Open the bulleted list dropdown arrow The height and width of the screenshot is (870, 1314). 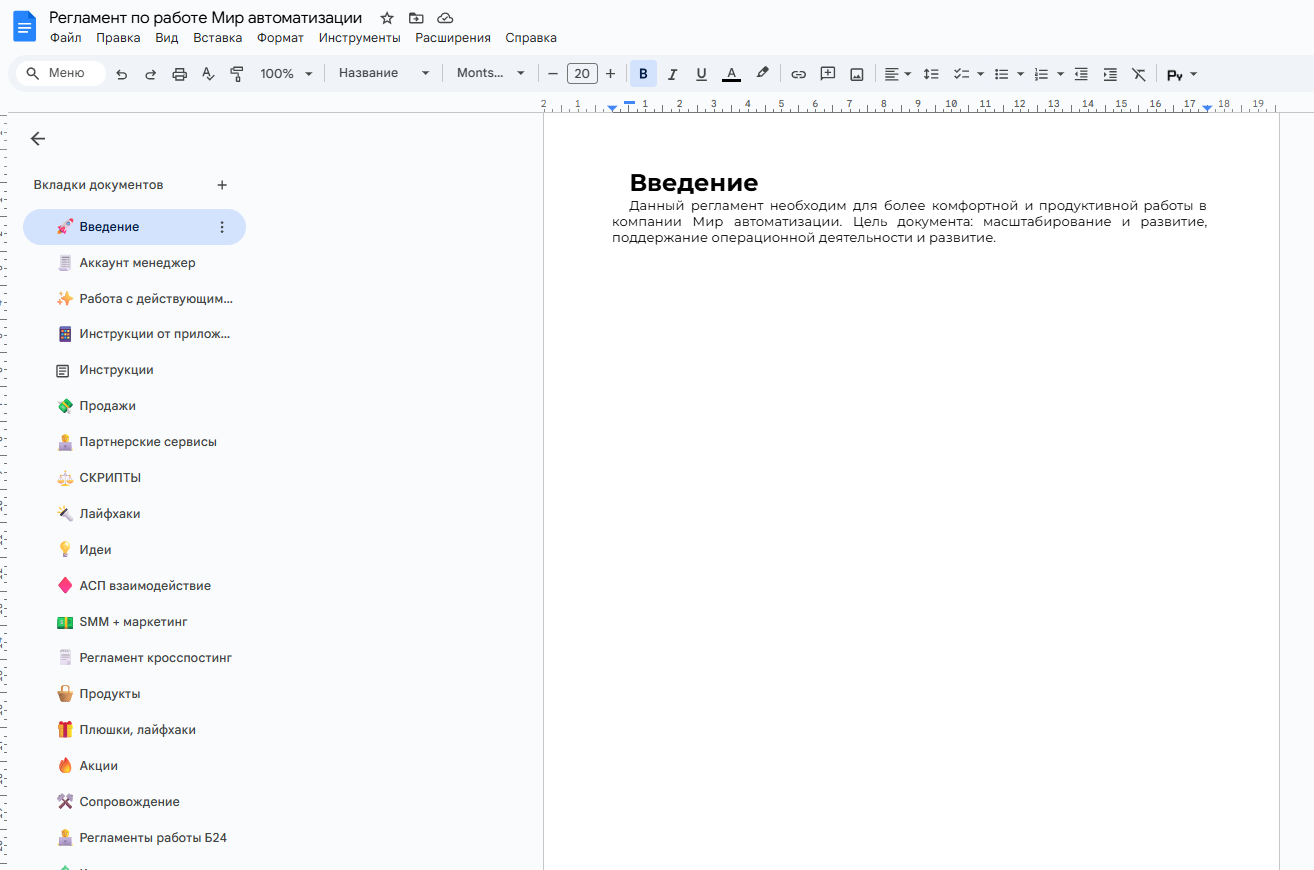(1020, 74)
